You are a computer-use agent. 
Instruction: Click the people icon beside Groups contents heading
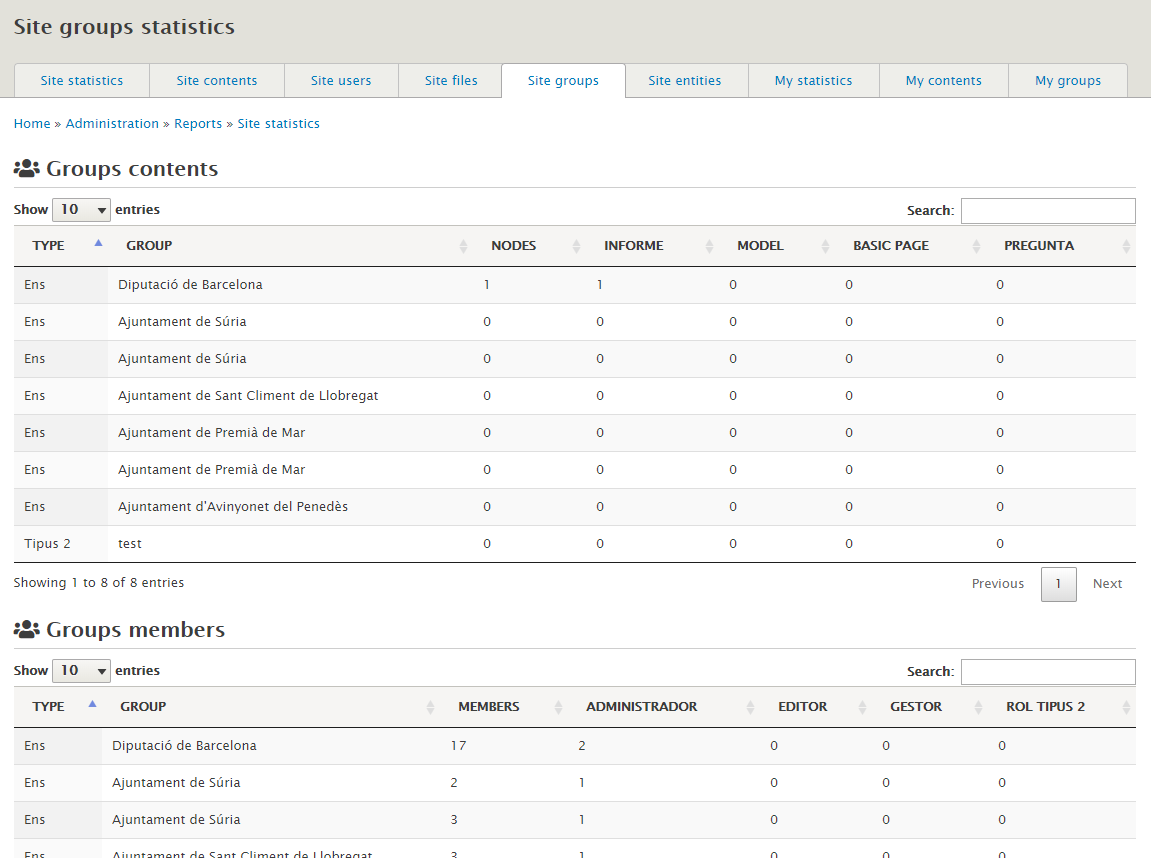[26, 168]
